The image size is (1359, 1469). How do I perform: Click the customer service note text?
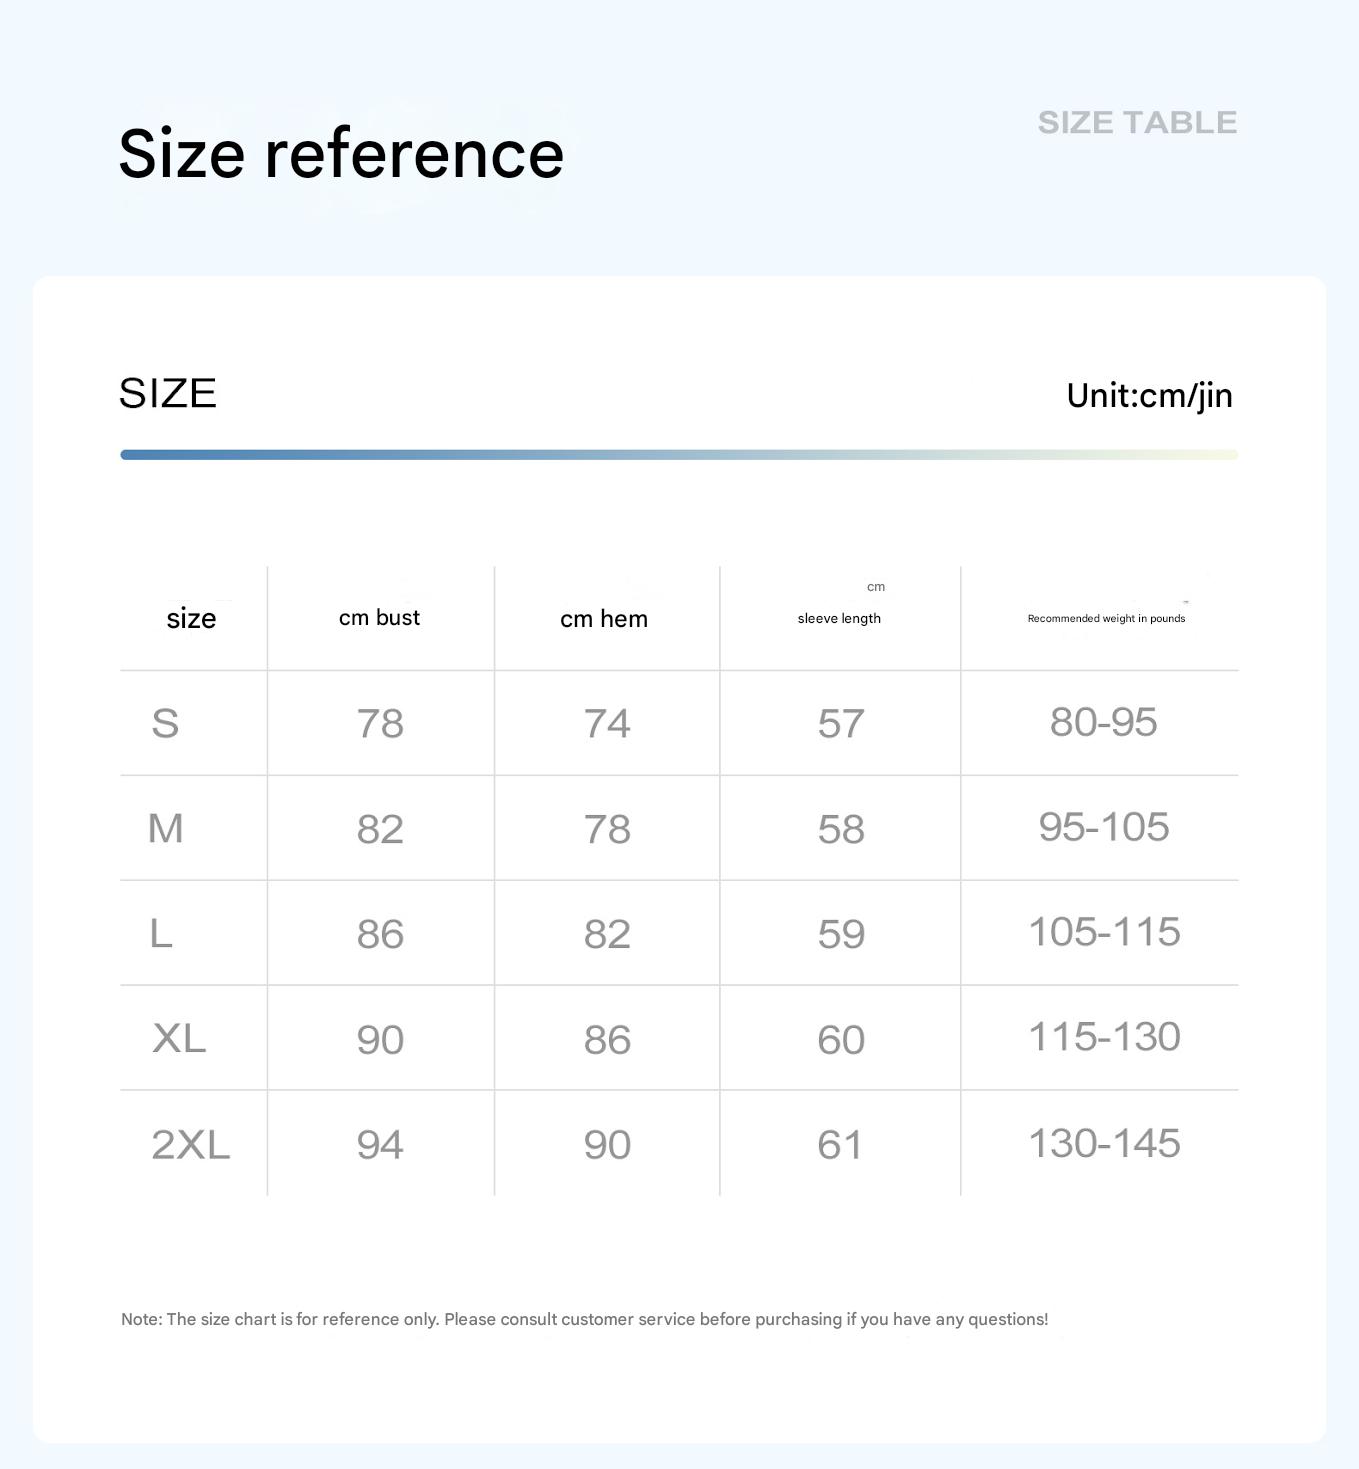coord(584,1319)
